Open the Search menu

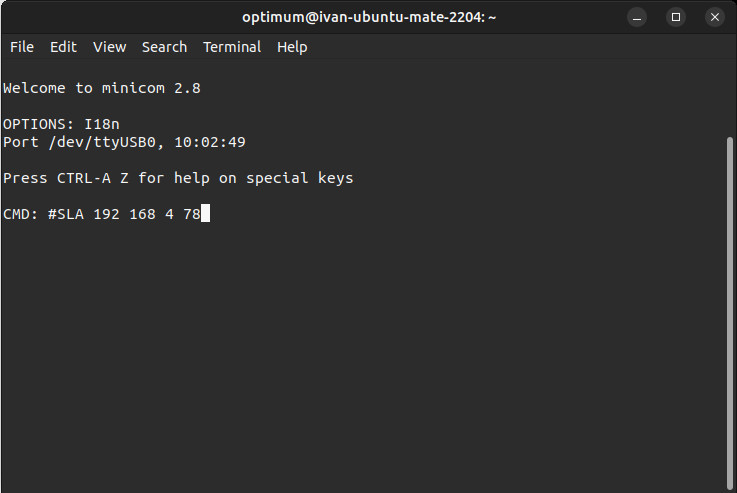164,47
